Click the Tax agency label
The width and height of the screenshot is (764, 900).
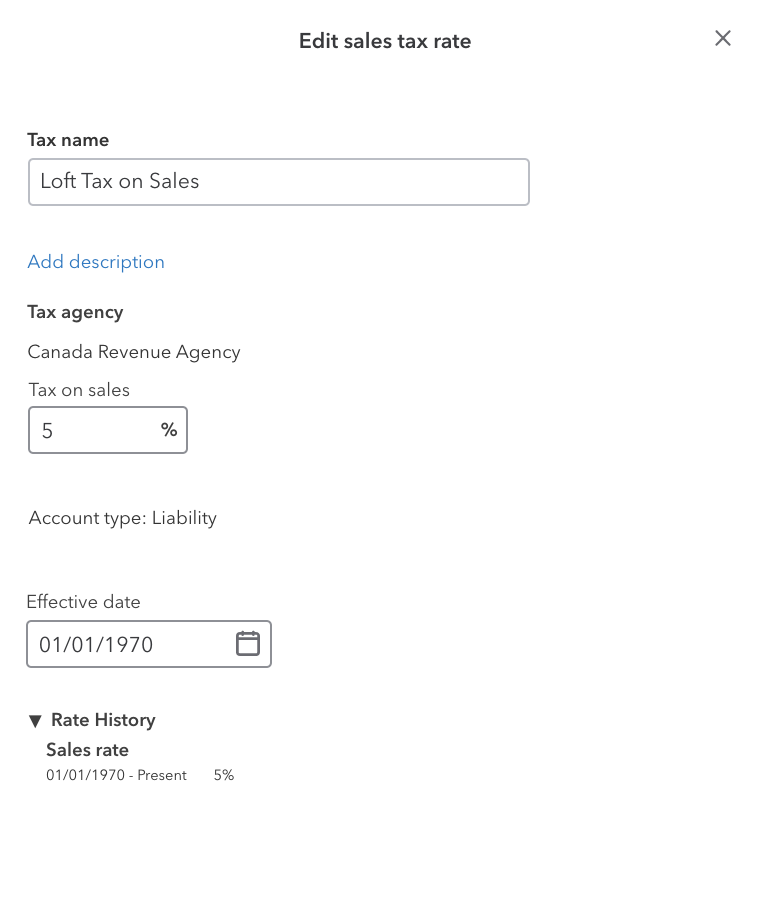coord(75,312)
